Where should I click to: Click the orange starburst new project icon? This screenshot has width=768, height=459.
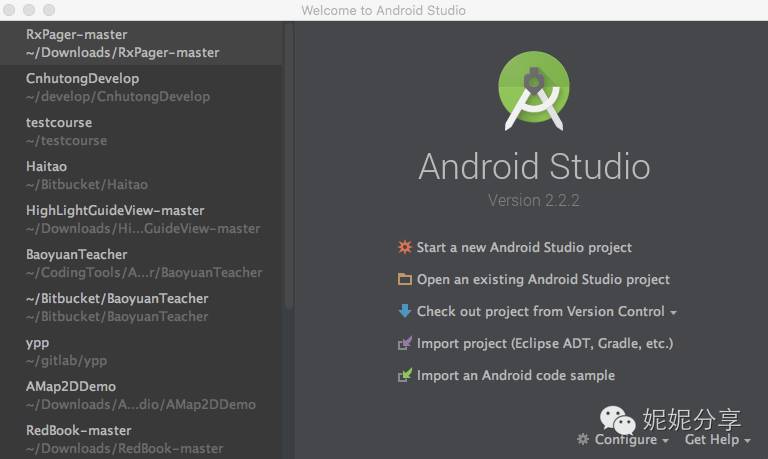pos(405,247)
